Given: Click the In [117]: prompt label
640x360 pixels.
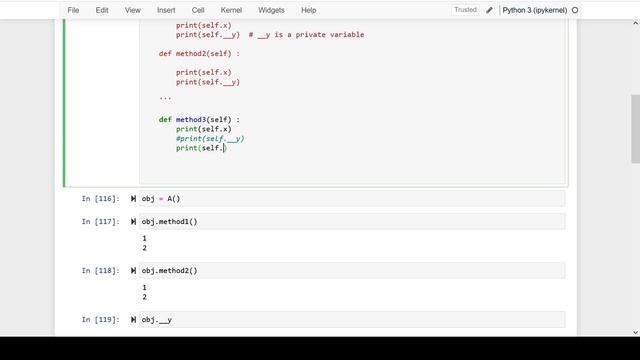Looking at the screenshot, I should [x=100, y=222].
